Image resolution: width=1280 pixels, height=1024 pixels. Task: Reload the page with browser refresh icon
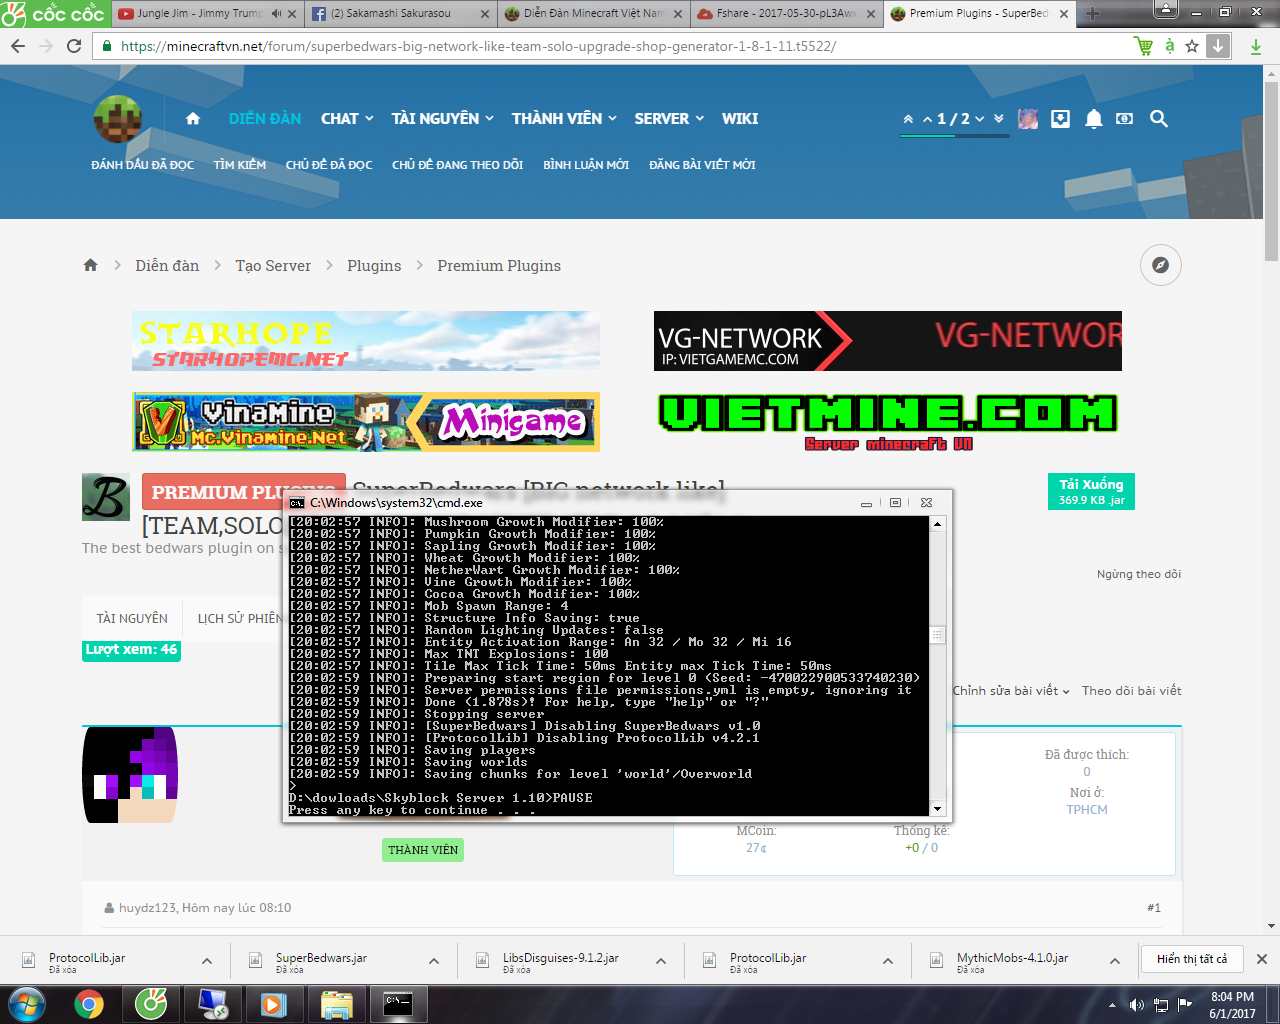(x=74, y=46)
